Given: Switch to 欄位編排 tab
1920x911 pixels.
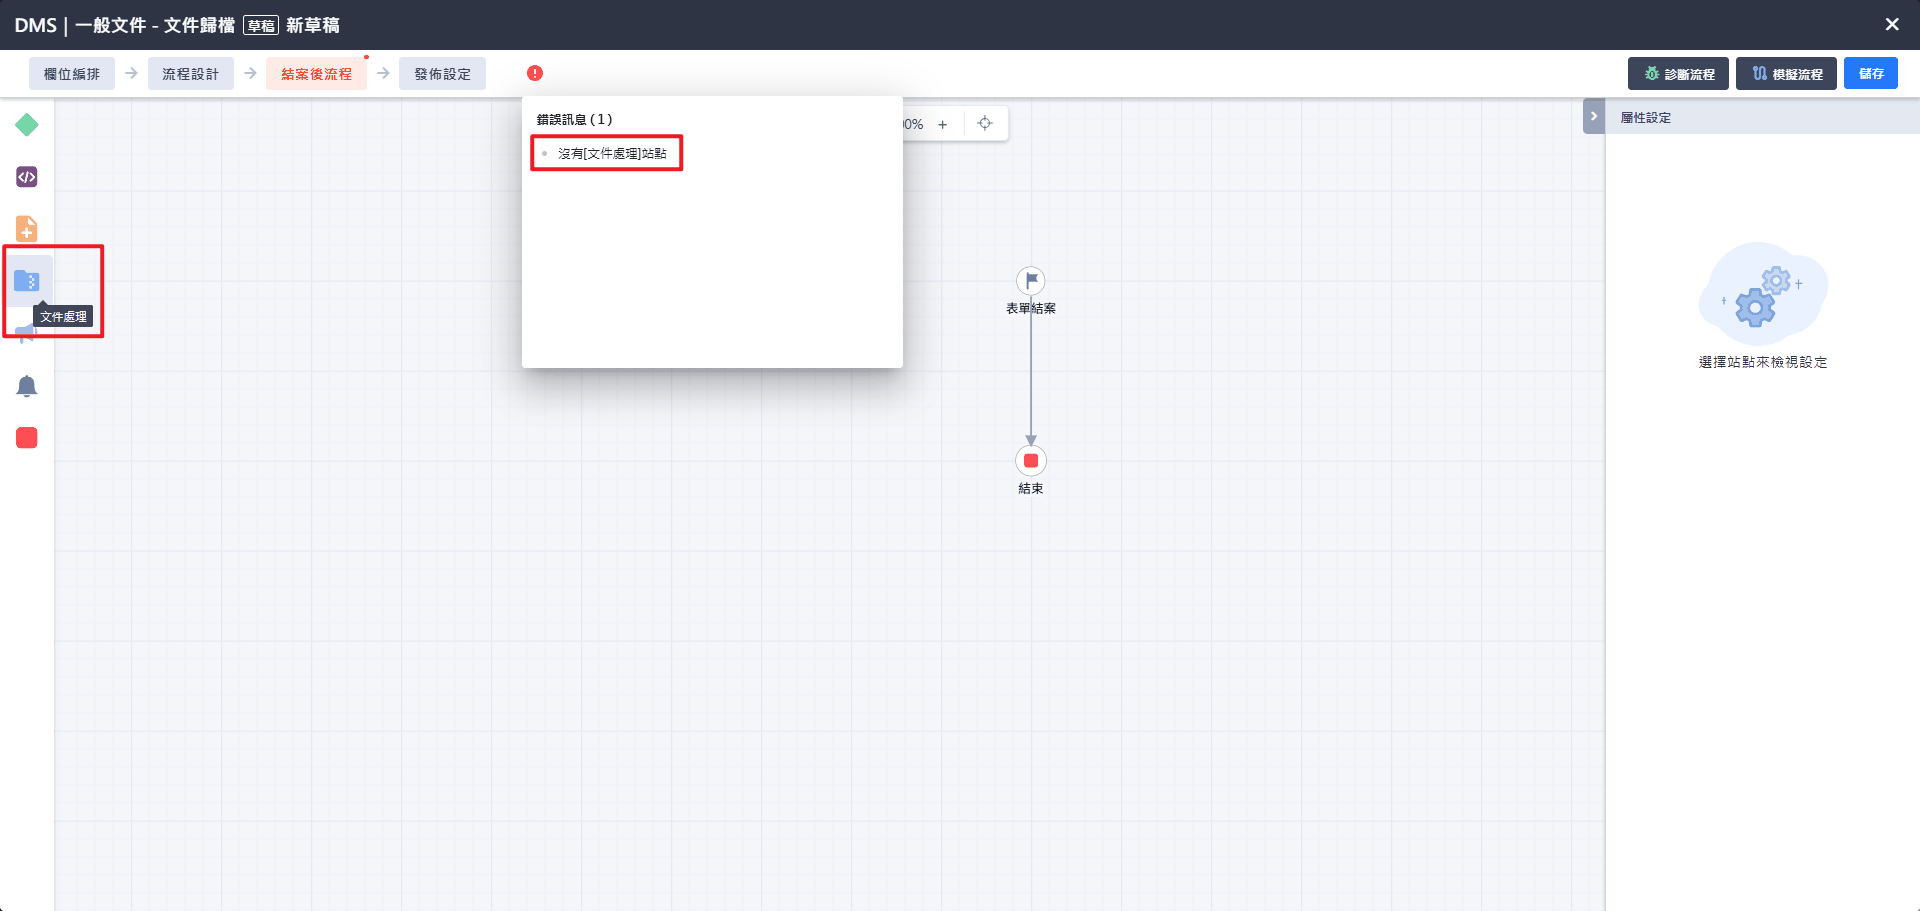Looking at the screenshot, I should [x=71, y=73].
